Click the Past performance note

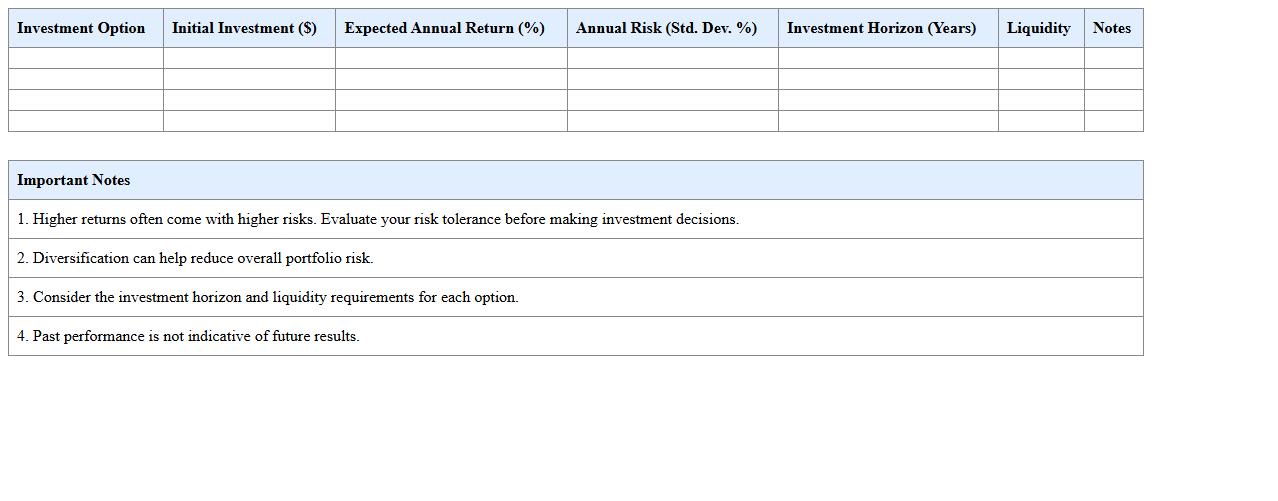tap(188, 336)
